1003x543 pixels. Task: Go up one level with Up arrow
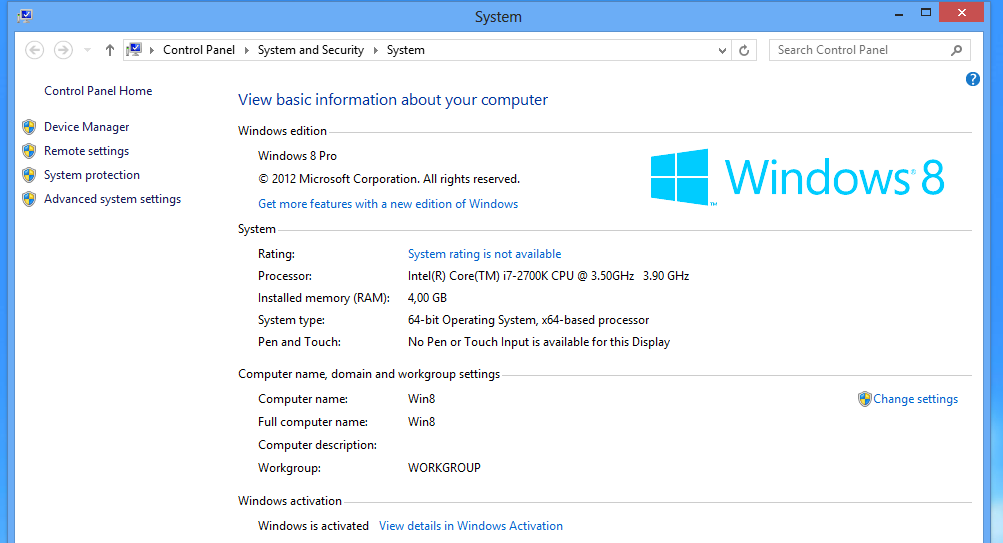tap(109, 50)
